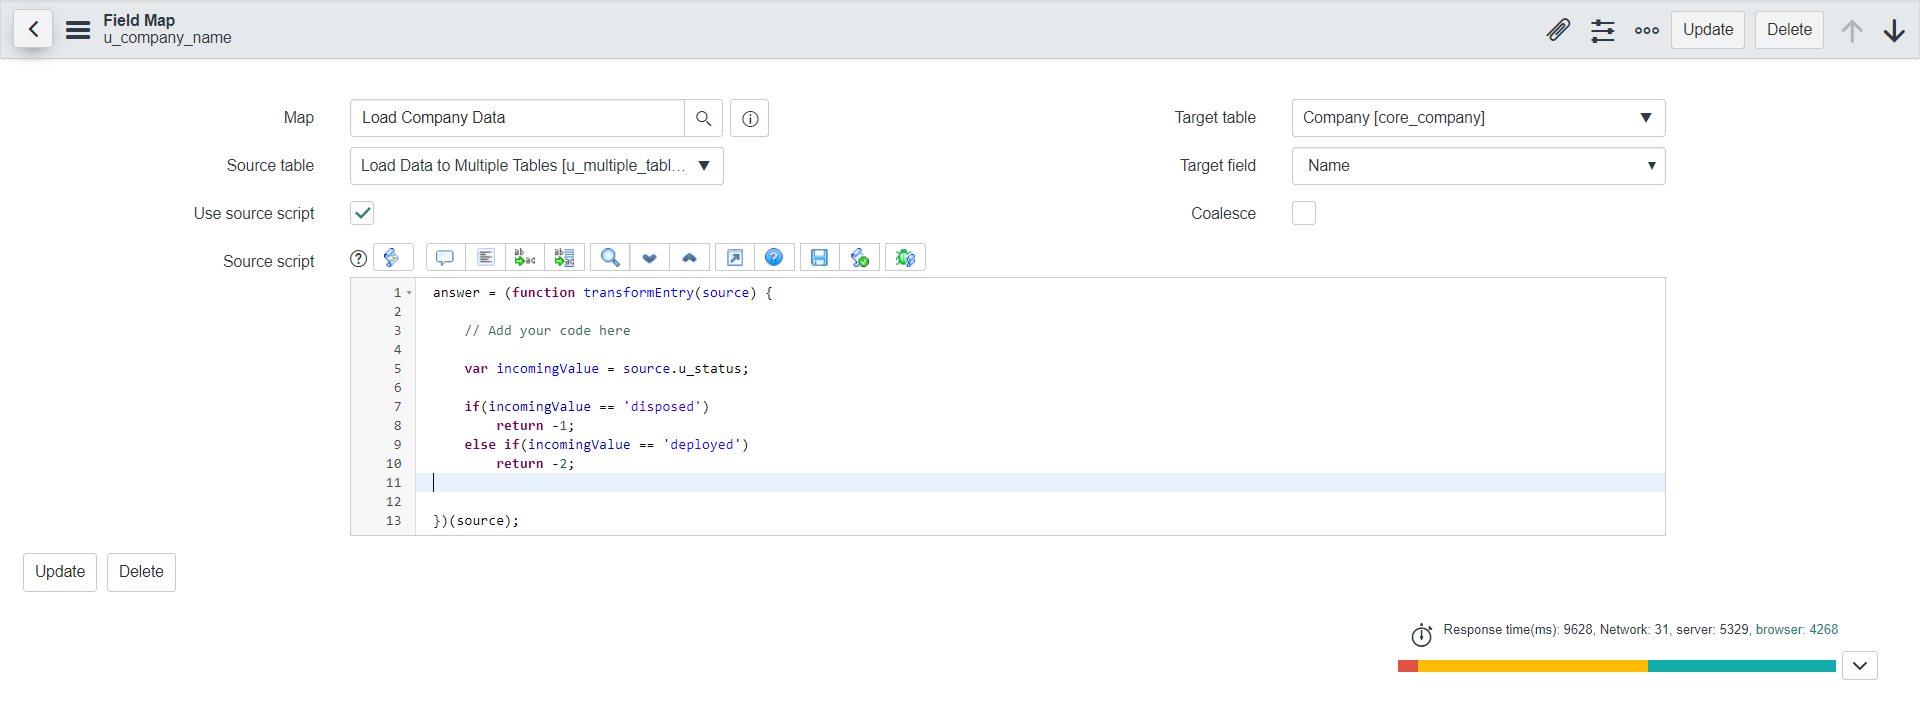Click into the Map input field
The height and width of the screenshot is (721, 1920).
[517, 118]
